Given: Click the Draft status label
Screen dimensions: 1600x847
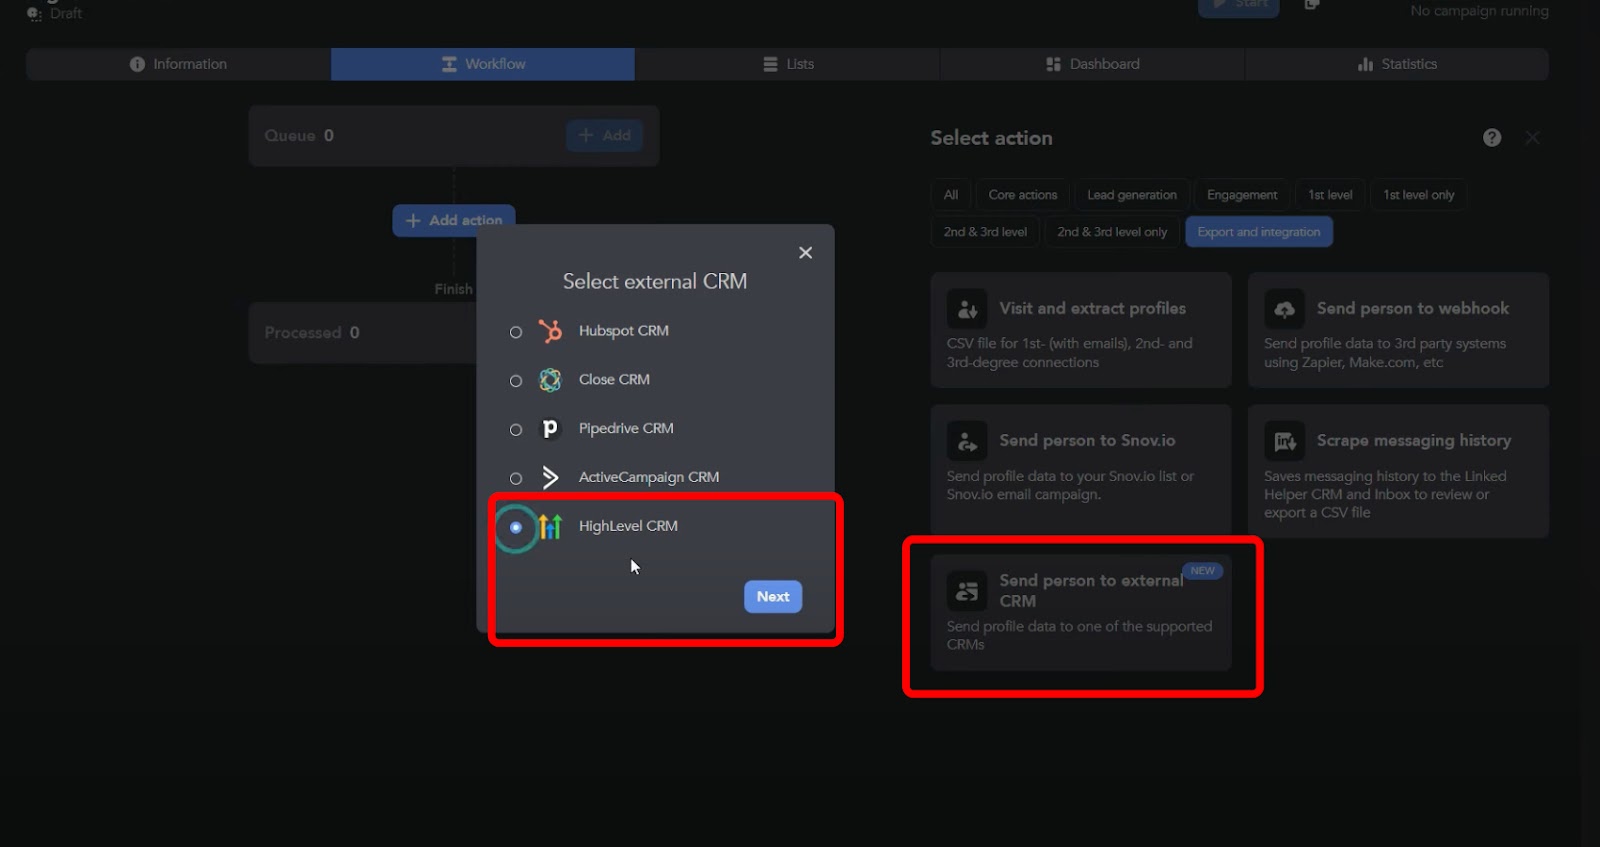Looking at the screenshot, I should pos(66,13).
